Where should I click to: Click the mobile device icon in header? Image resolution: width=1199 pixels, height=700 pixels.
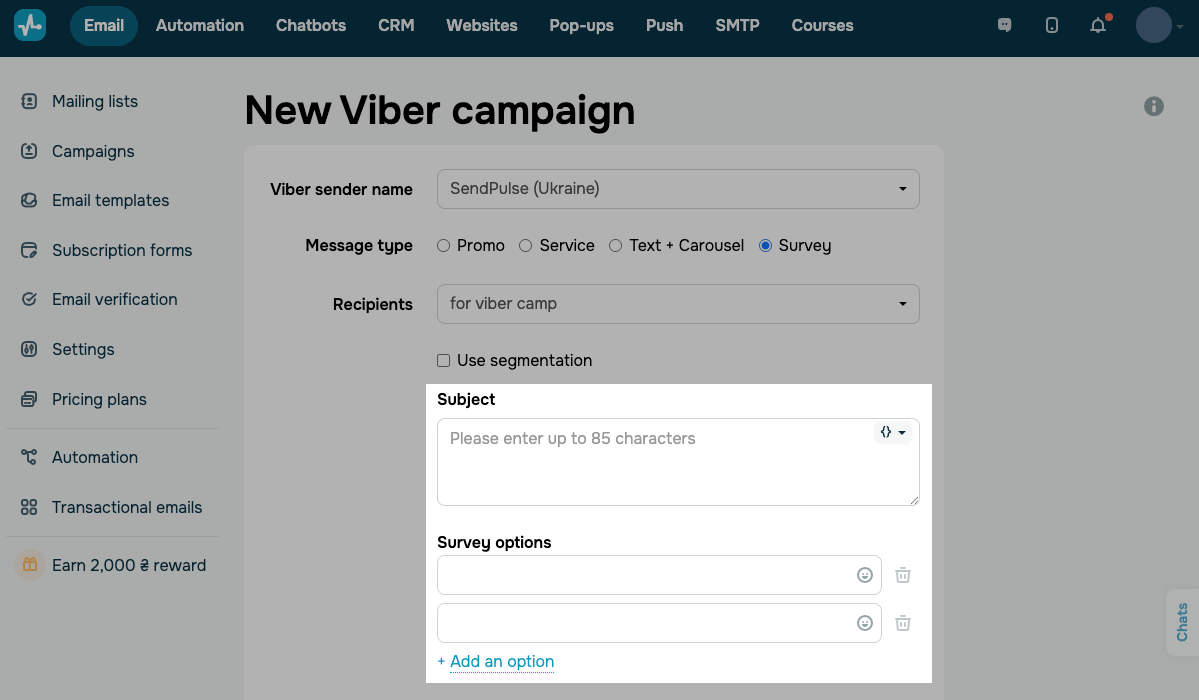(x=1052, y=26)
